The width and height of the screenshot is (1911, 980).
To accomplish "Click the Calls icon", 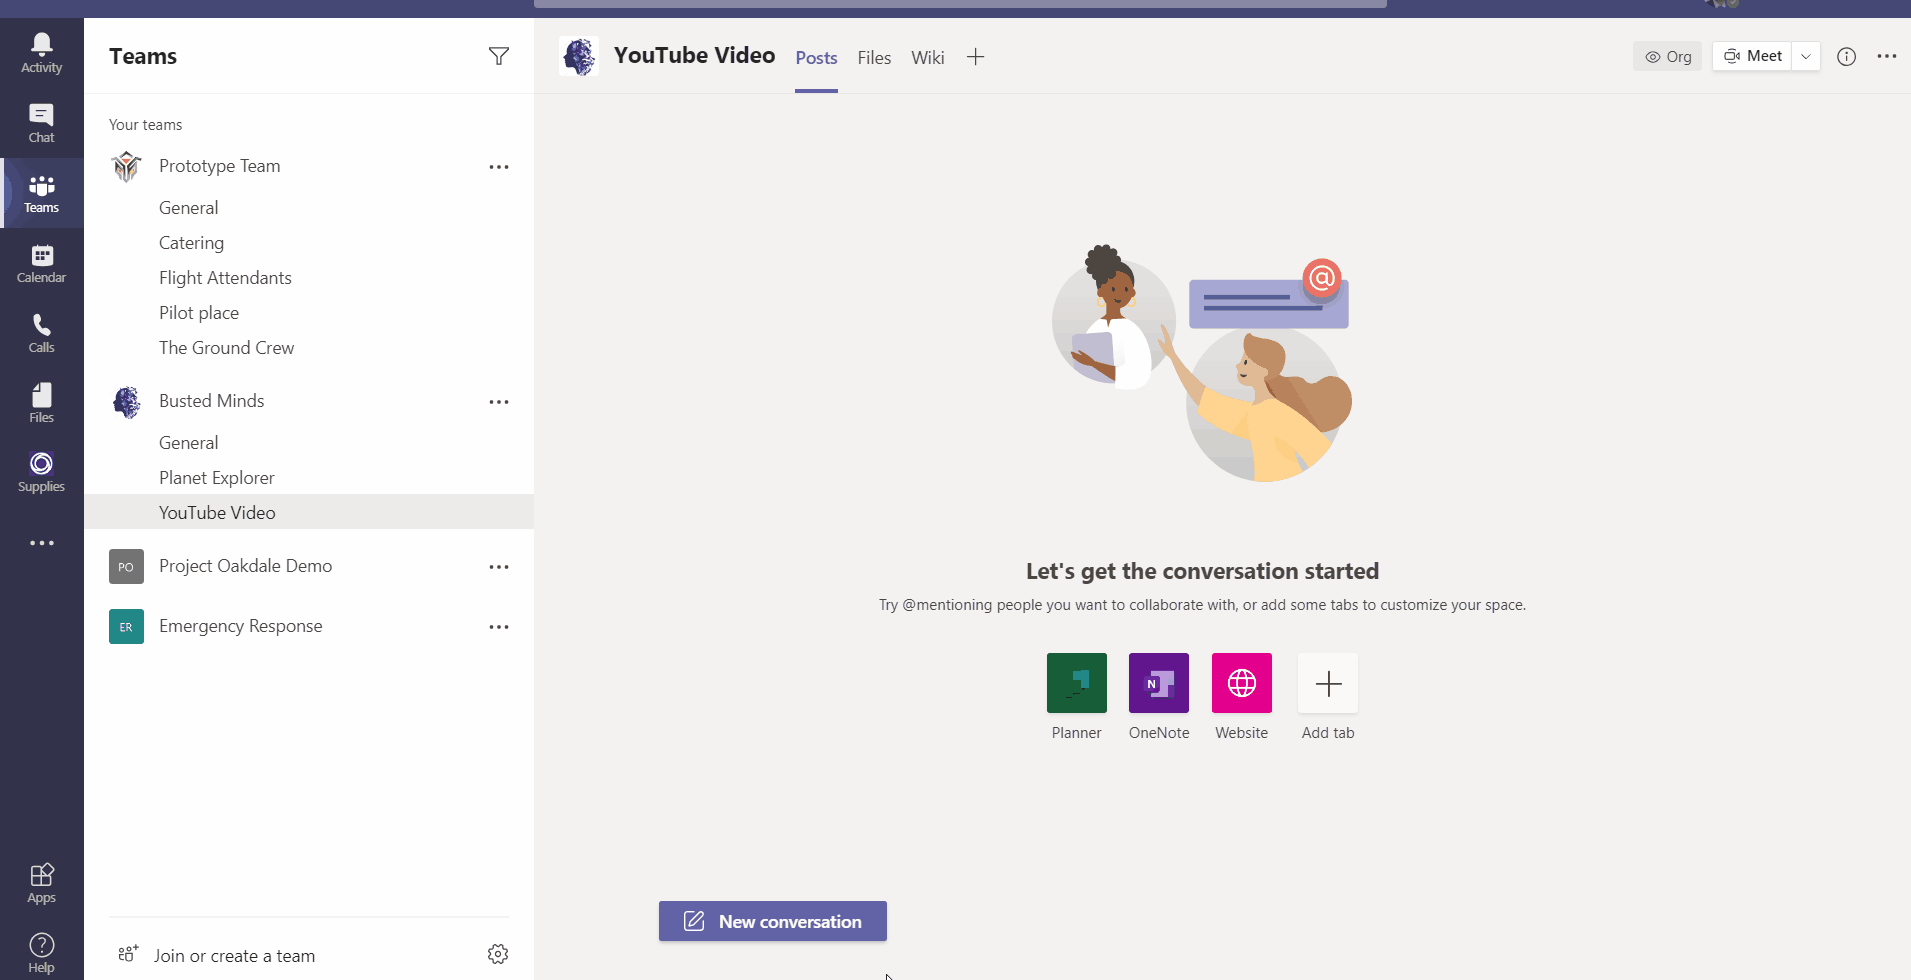I will (x=41, y=332).
